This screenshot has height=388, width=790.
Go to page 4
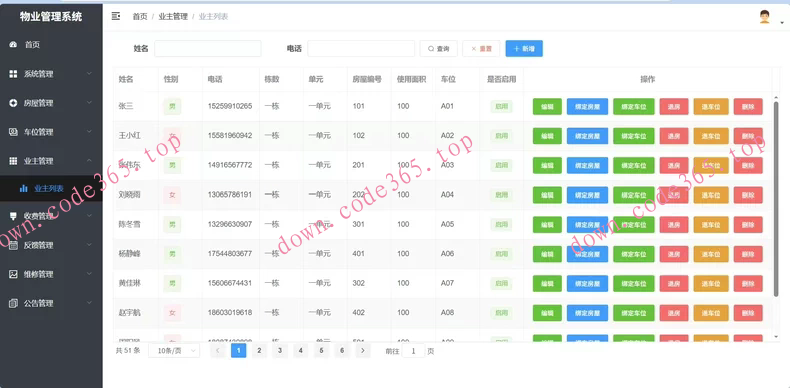[300, 351]
